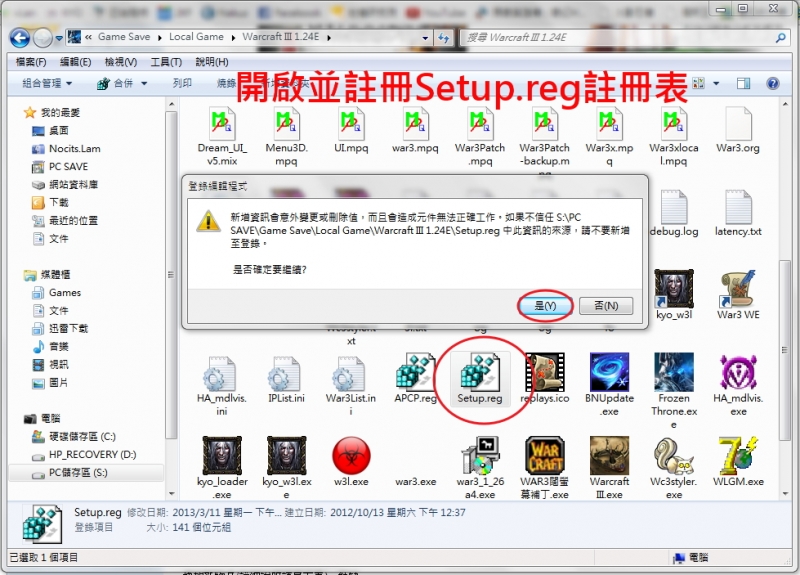Refresh the folder view button

coord(443,37)
